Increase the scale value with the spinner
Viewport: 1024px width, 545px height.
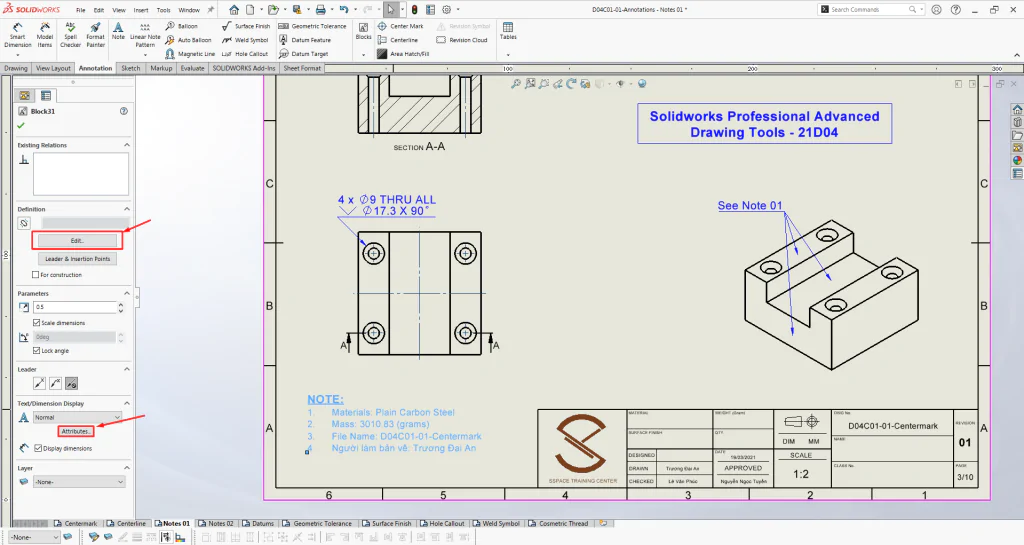click(121, 304)
